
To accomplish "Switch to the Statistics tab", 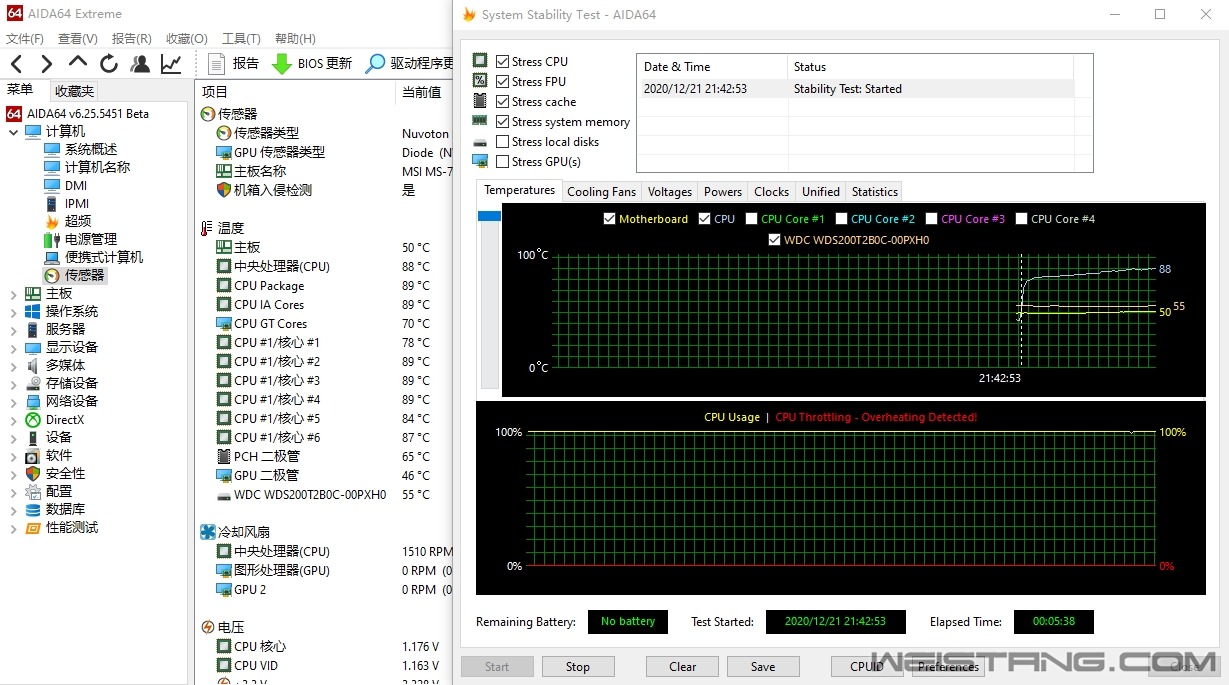I will coord(875,191).
